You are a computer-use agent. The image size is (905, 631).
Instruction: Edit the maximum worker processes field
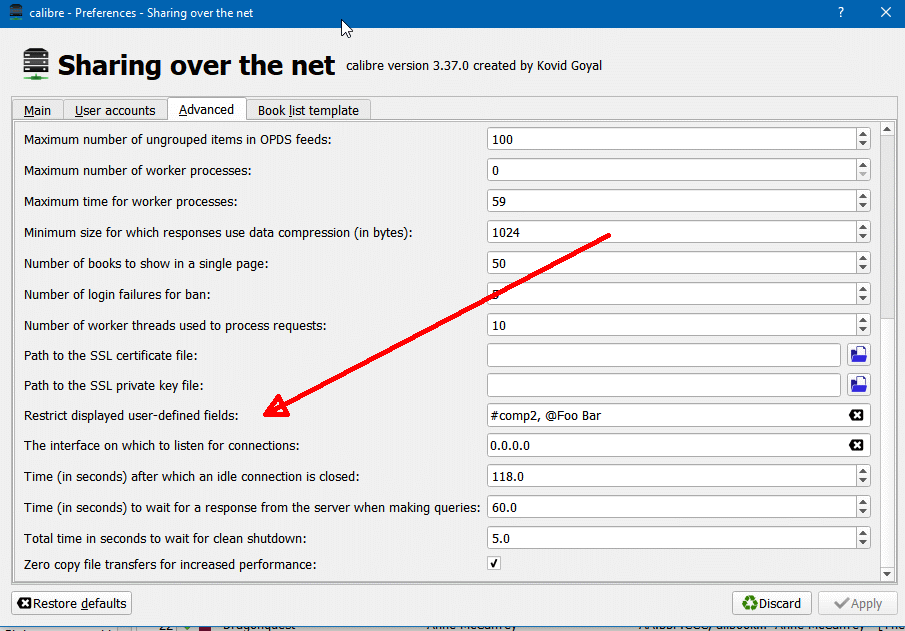tap(672, 170)
